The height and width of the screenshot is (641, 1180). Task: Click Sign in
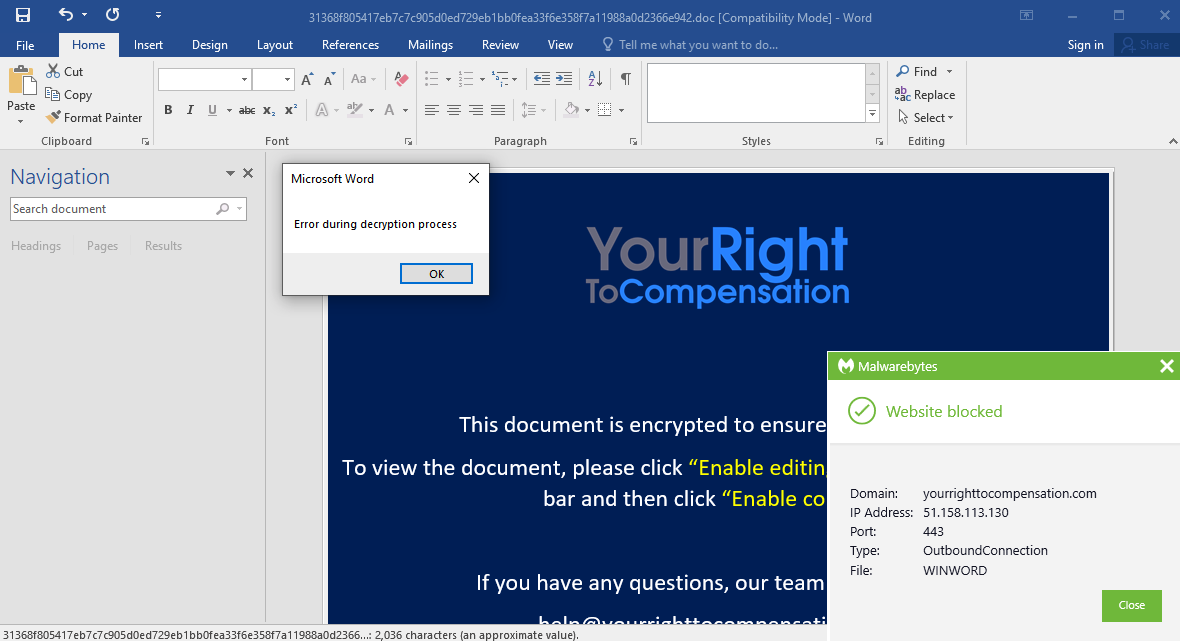1085,45
